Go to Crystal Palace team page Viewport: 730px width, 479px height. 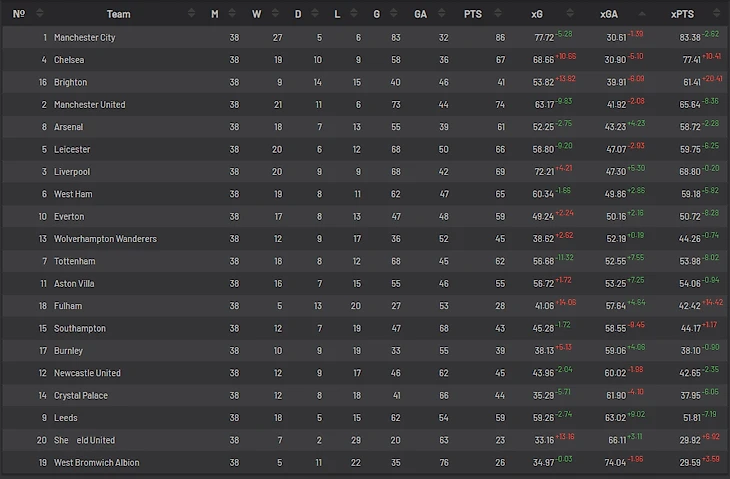click(x=81, y=396)
